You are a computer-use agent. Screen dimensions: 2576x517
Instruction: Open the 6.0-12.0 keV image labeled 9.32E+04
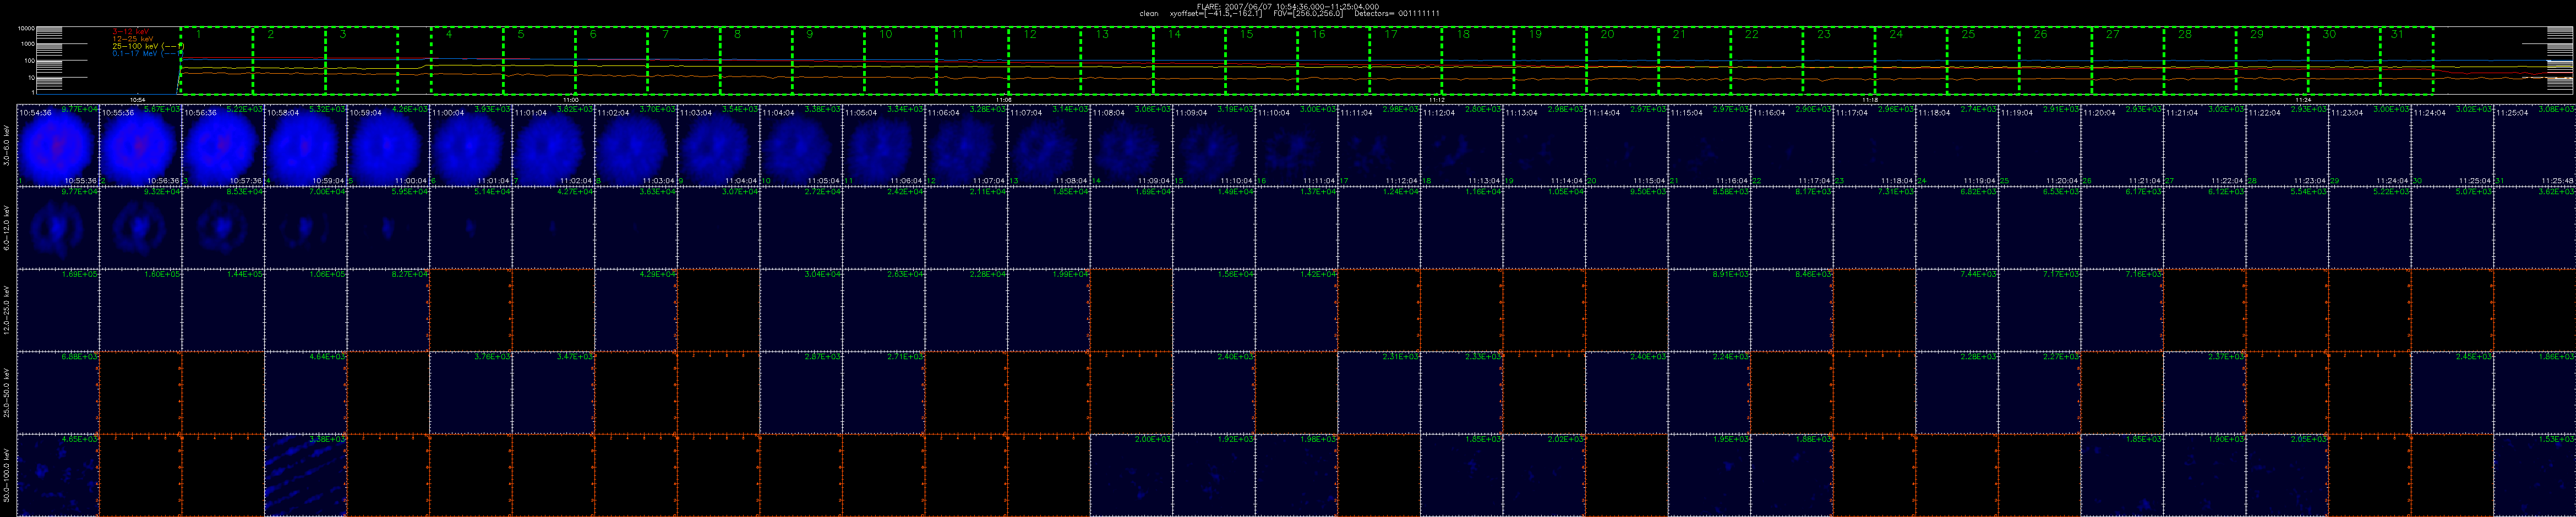[x=140, y=227]
